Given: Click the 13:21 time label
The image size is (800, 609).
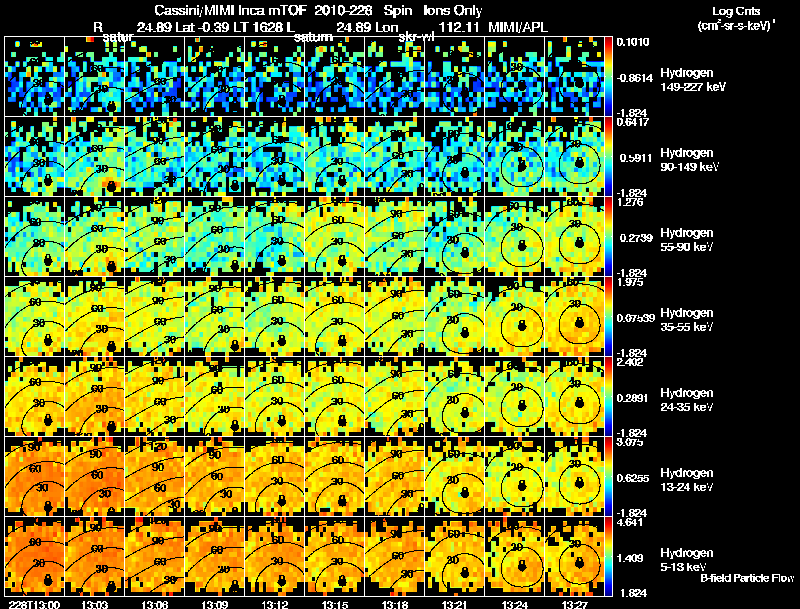Looking at the screenshot, I should tap(455, 605).
